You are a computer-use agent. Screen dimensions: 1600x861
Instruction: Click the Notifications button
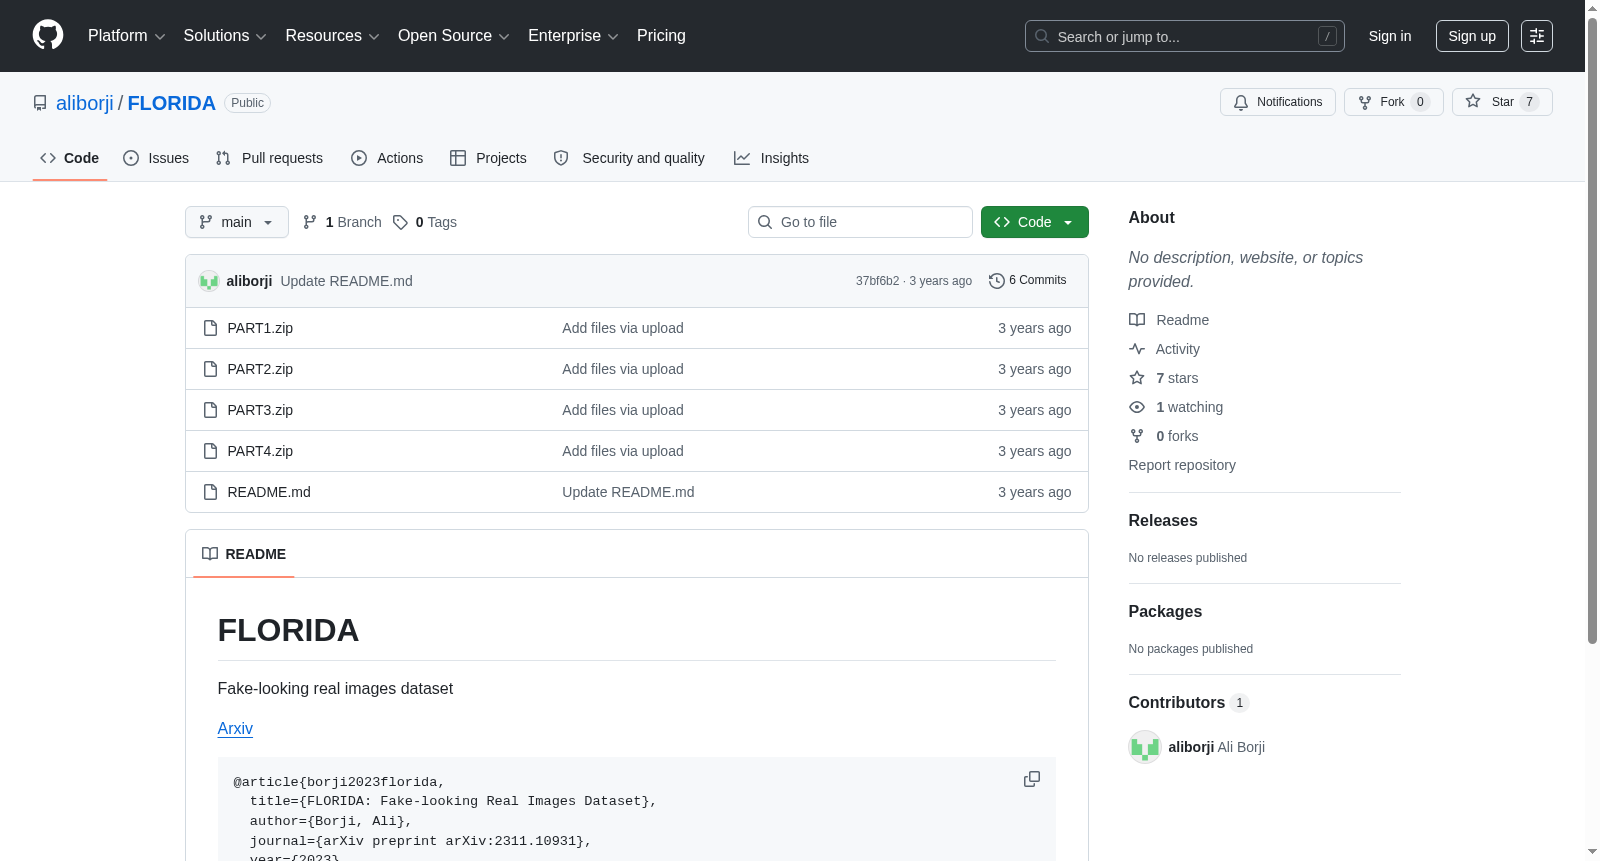[x=1278, y=102]
